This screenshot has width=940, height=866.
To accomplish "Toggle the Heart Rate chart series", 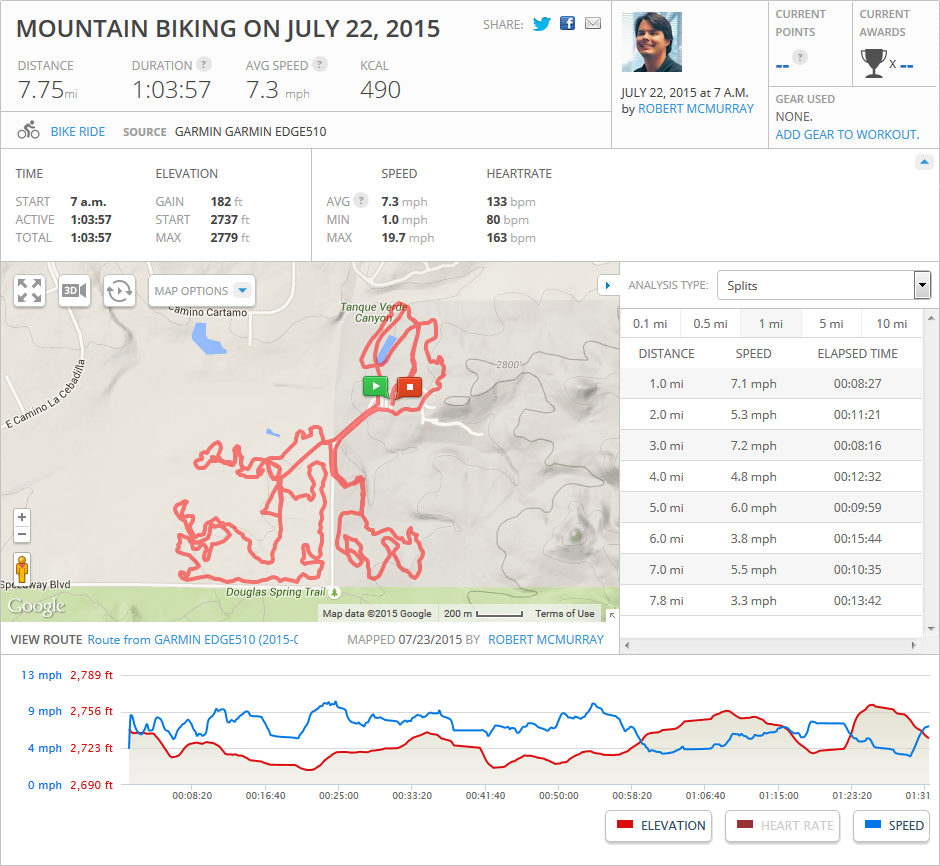I will pyautogui.click(x=783, y=826).
